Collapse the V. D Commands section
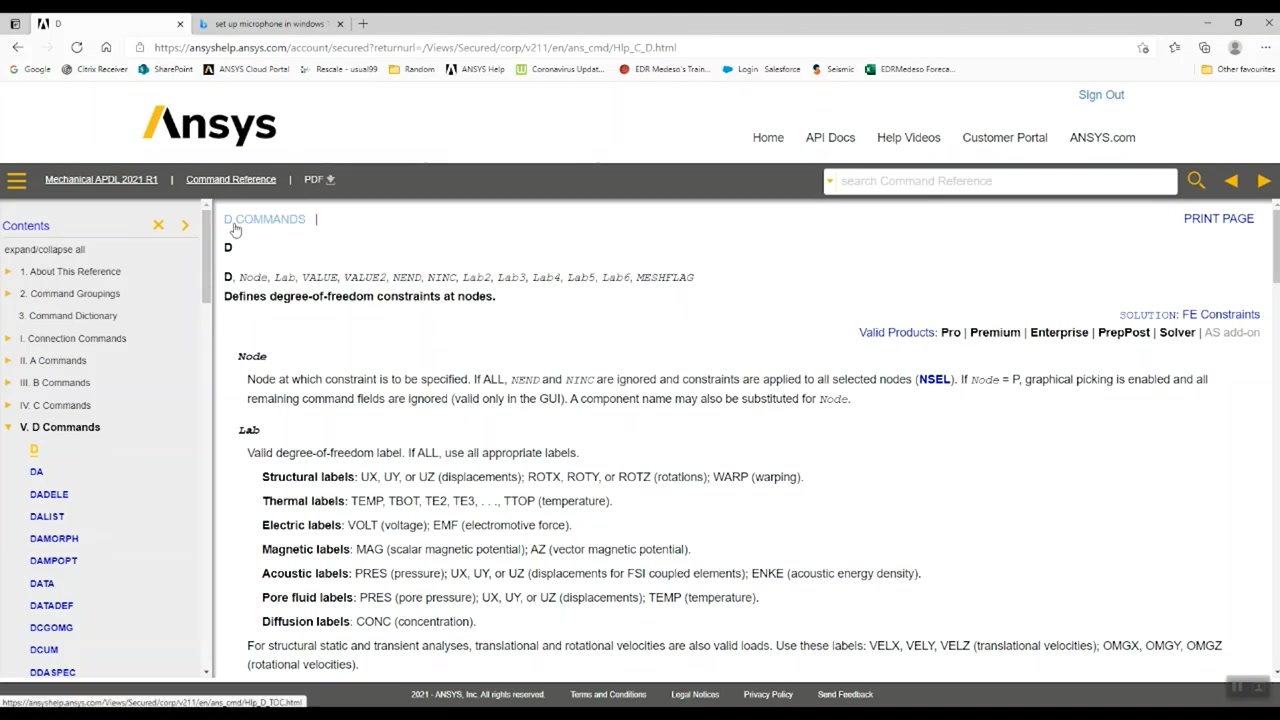This screenshot has width=1280, height=720. click(x=9, y=427)
